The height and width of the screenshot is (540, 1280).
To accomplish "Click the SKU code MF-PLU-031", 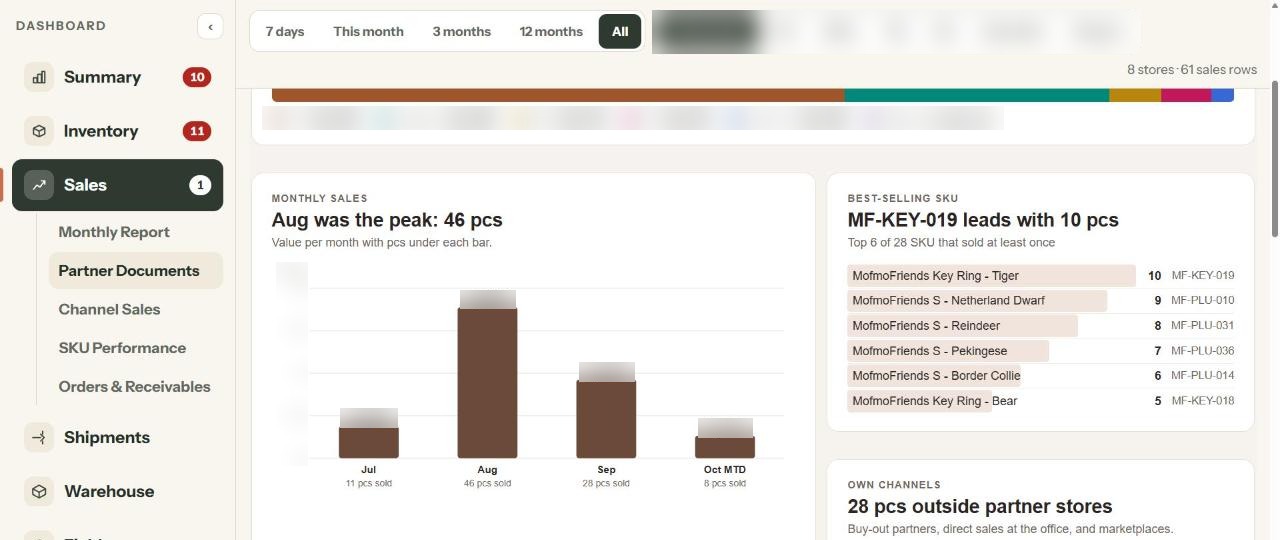I will pos(1203,326).
